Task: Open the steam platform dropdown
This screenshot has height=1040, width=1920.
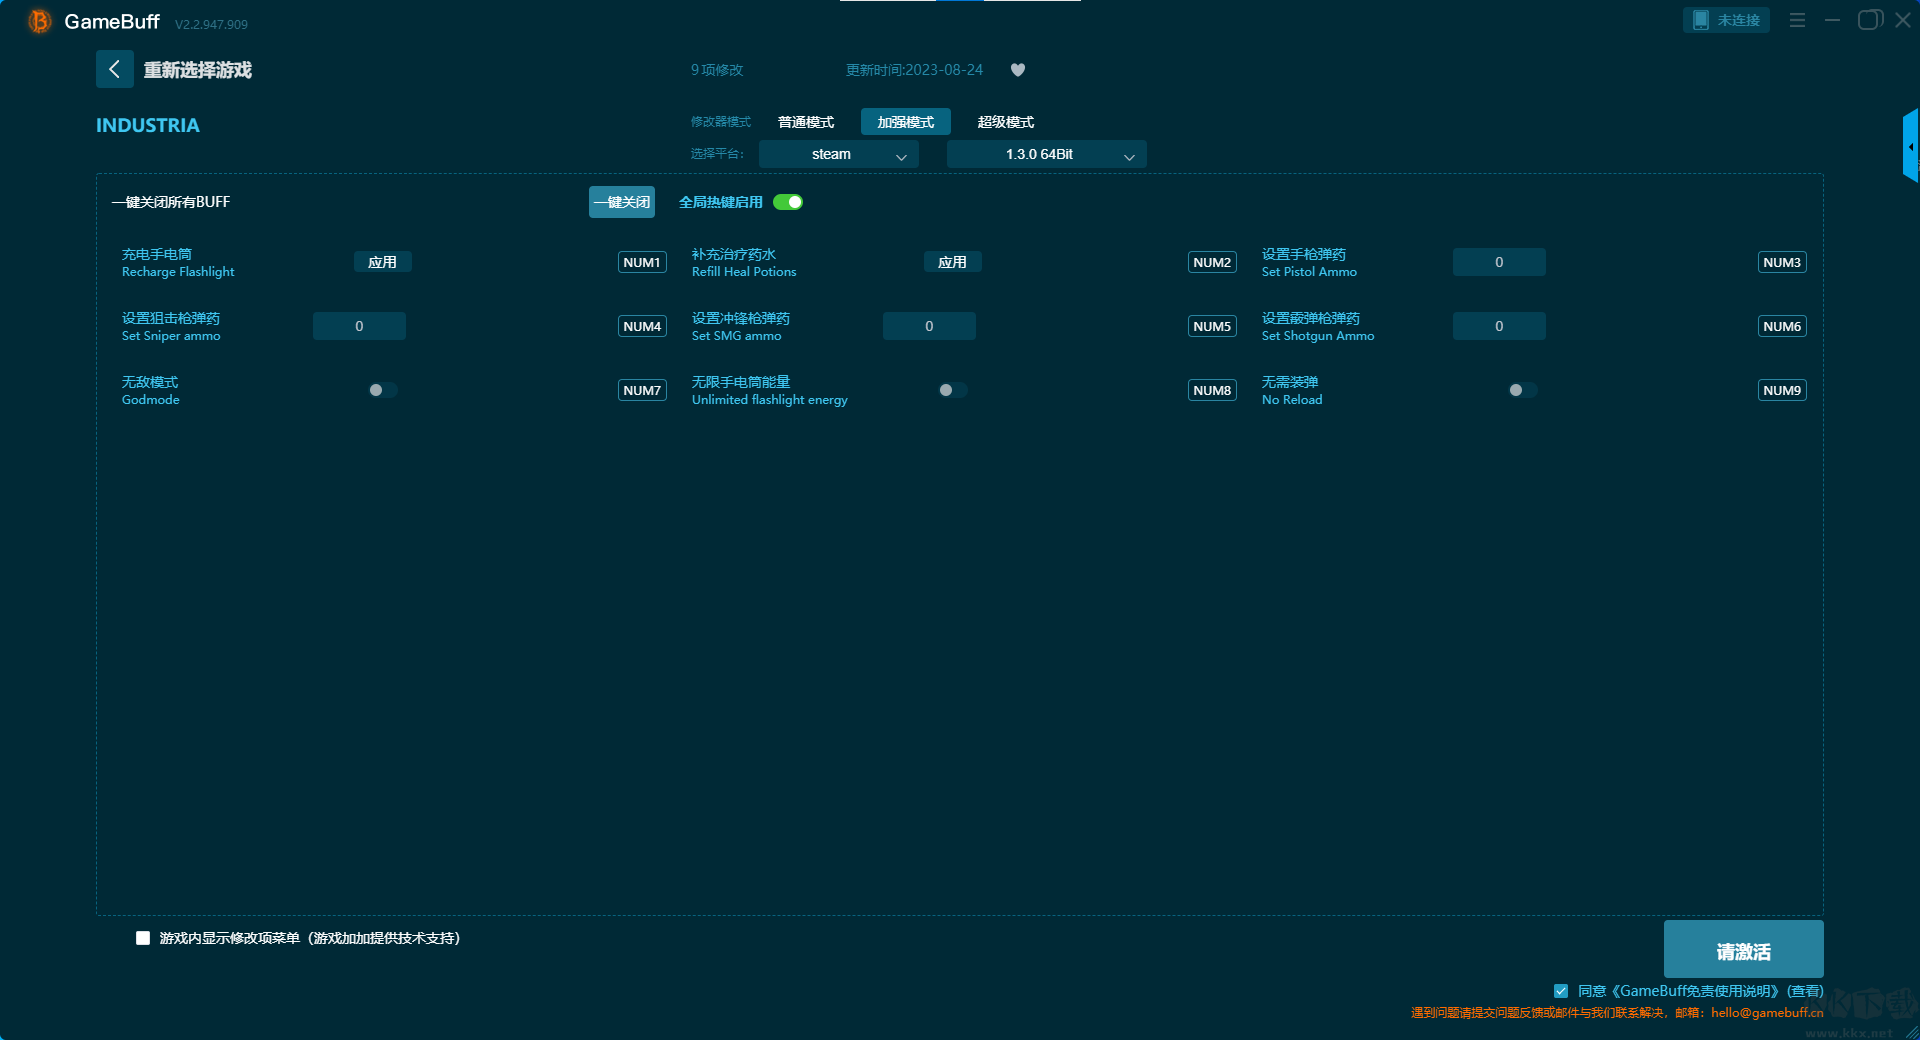Action: tap(839, 154)
